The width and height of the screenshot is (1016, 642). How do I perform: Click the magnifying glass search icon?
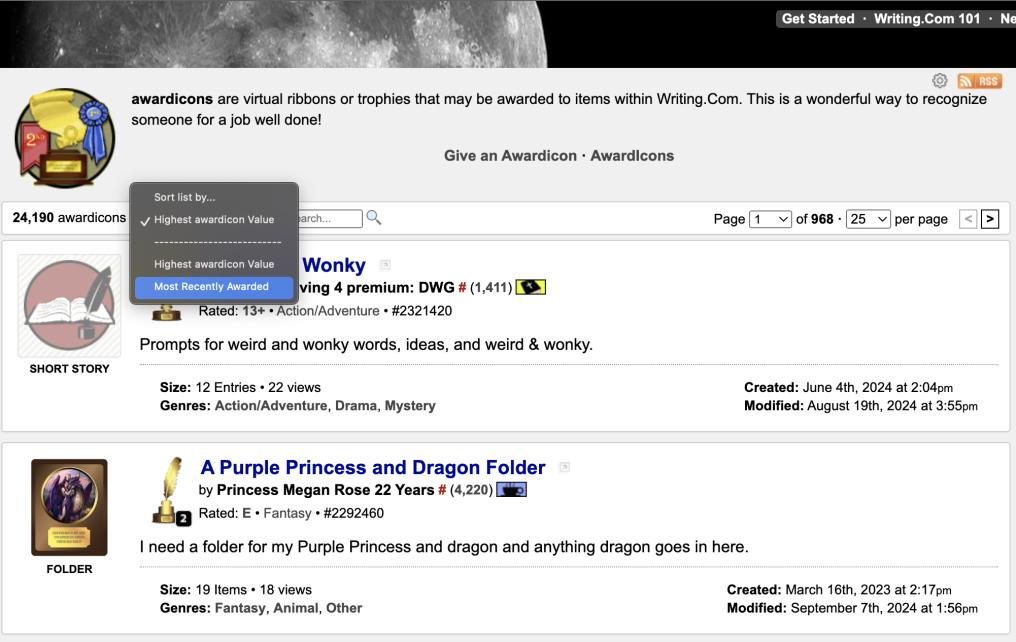pos(374,218)
